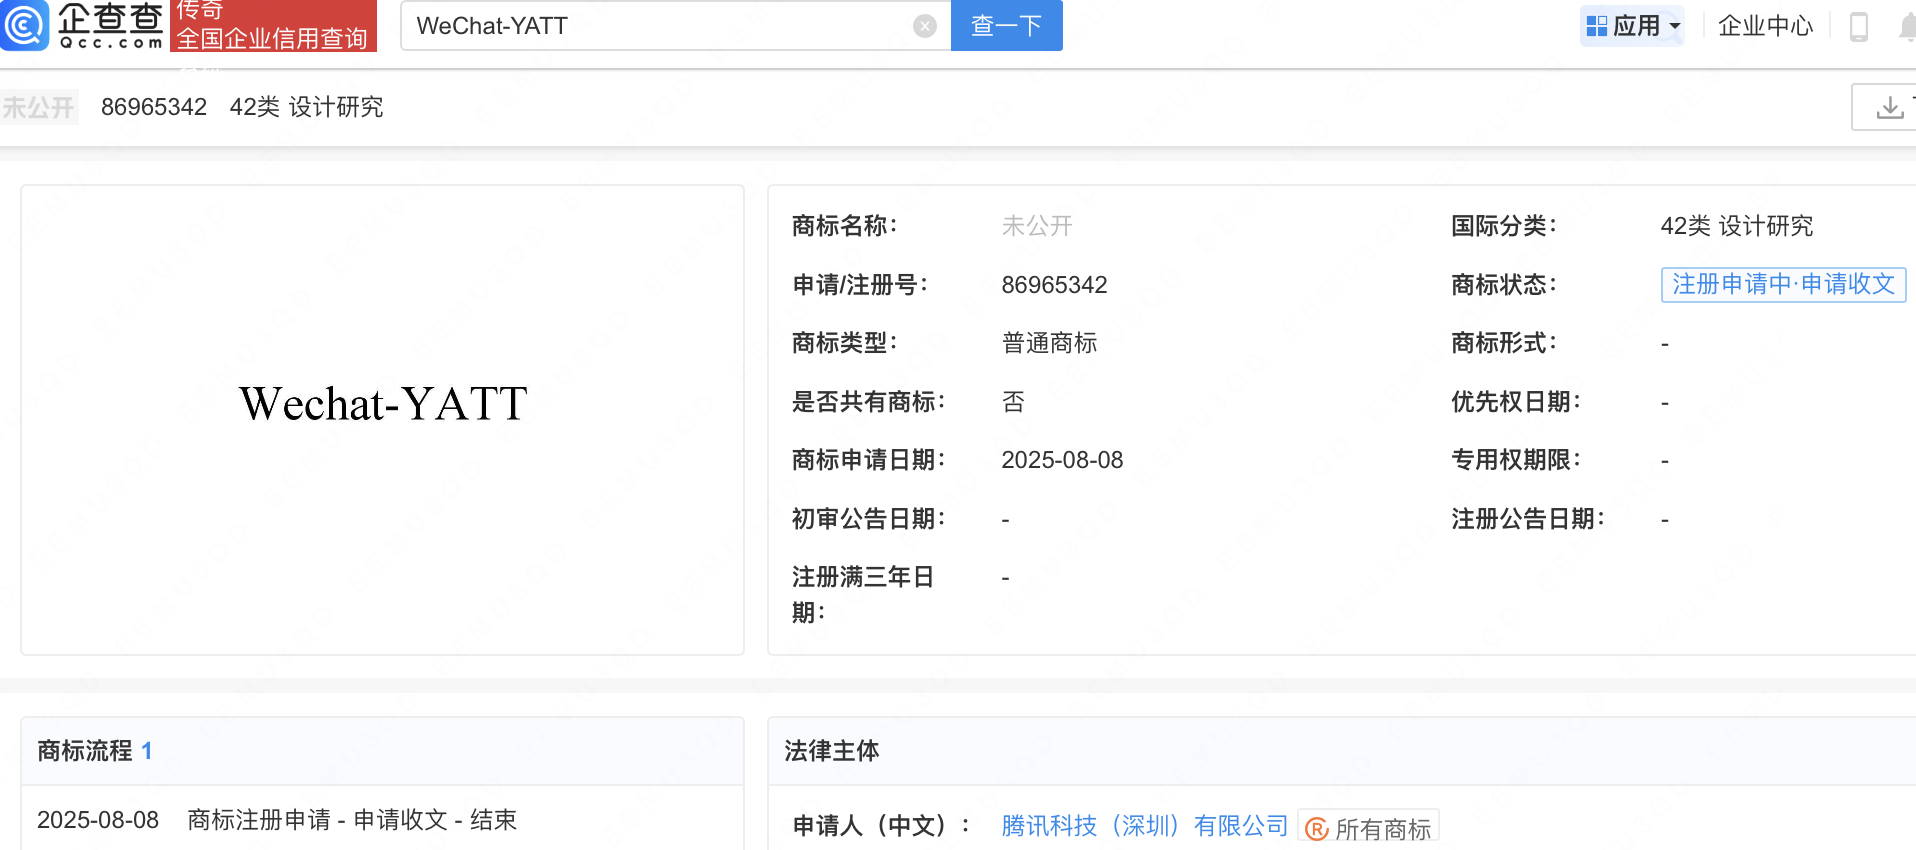Click the red 全国企业信用查询 banner
The height and width of the screenshot is (850, 1916).
273,26
